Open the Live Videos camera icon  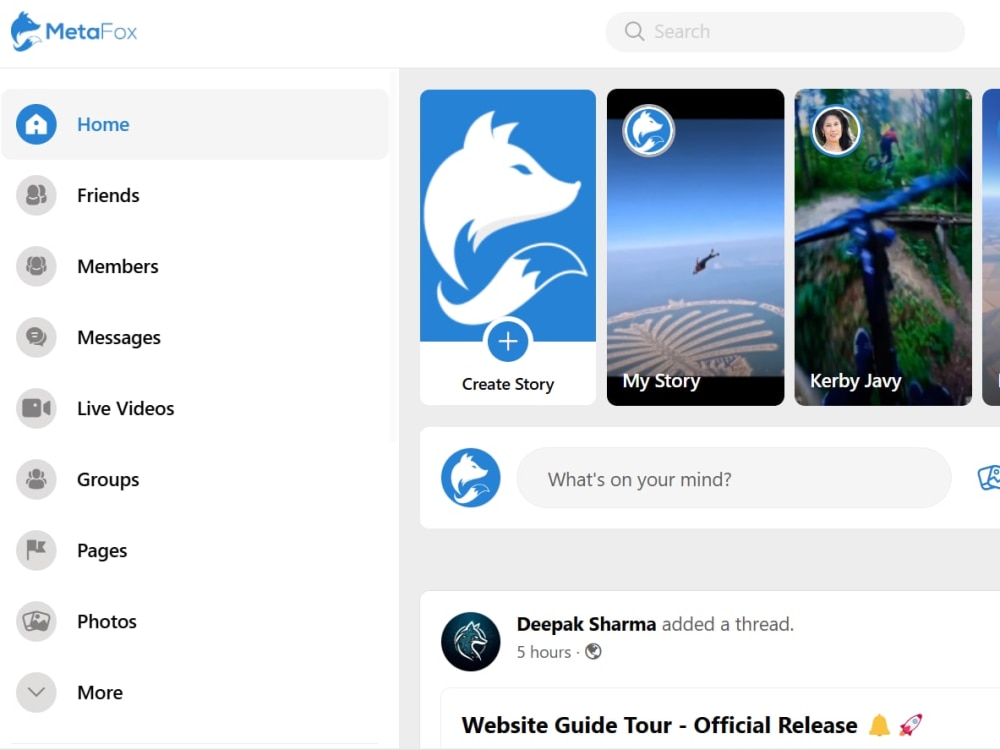click(x=36, y=408)
